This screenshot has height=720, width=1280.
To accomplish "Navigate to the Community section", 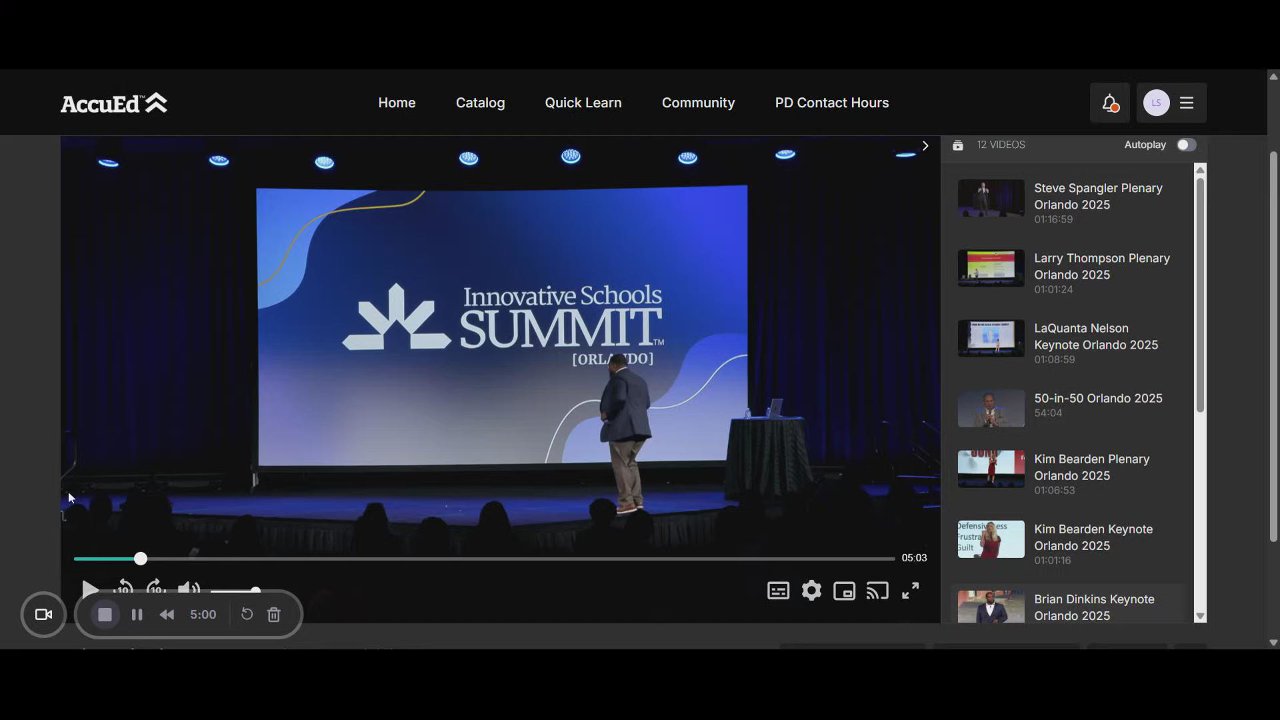I will [698, 103].
